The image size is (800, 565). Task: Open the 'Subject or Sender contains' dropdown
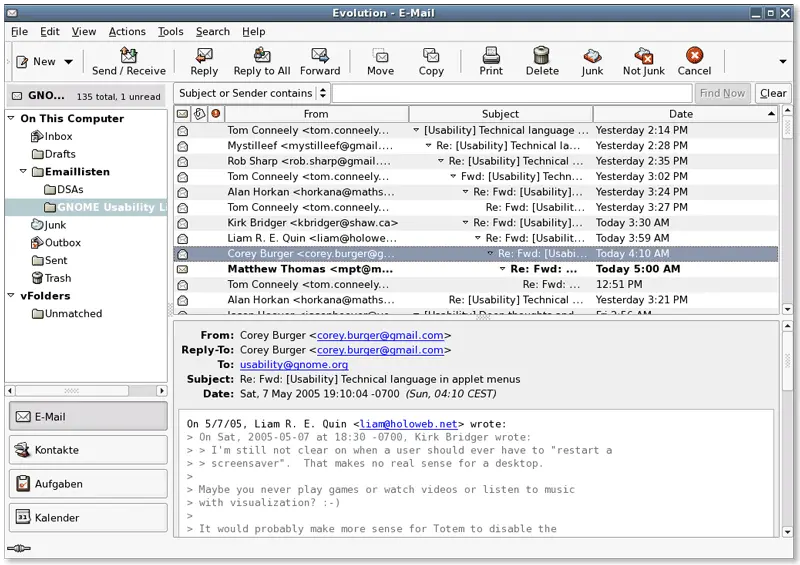pyautogui.click(x=252, y=93)
